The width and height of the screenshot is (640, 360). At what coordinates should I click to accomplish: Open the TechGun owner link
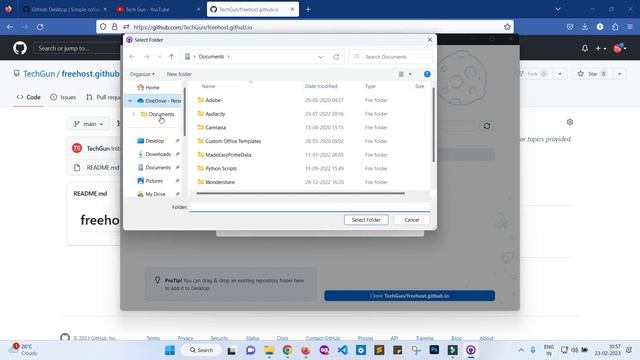[x=39, y=74]
